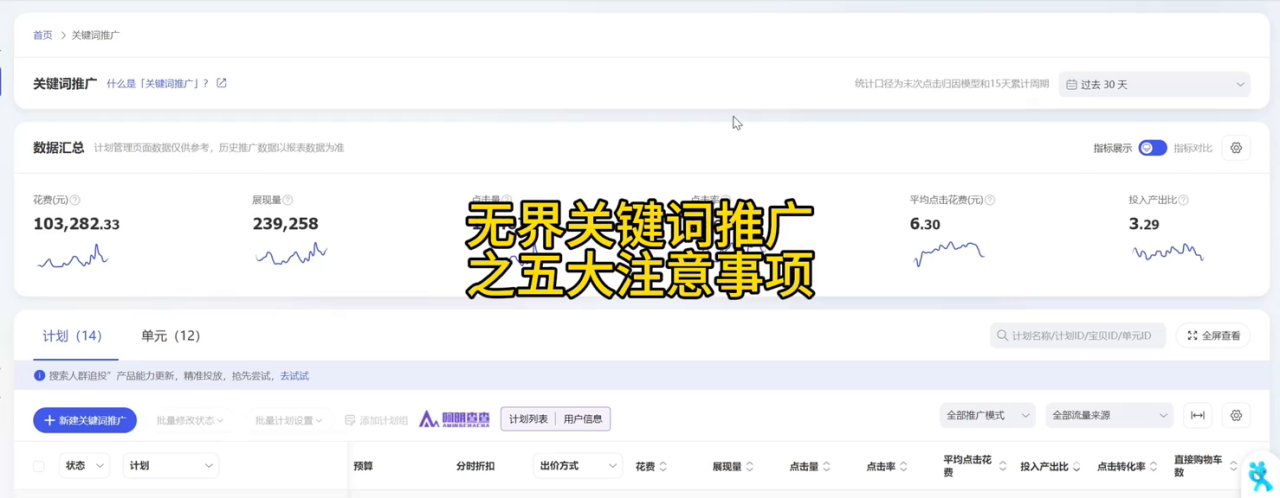Open the 什么是「关键词推广」? link
Screen dimensions: 1280x498
click(x=158, y=84)
